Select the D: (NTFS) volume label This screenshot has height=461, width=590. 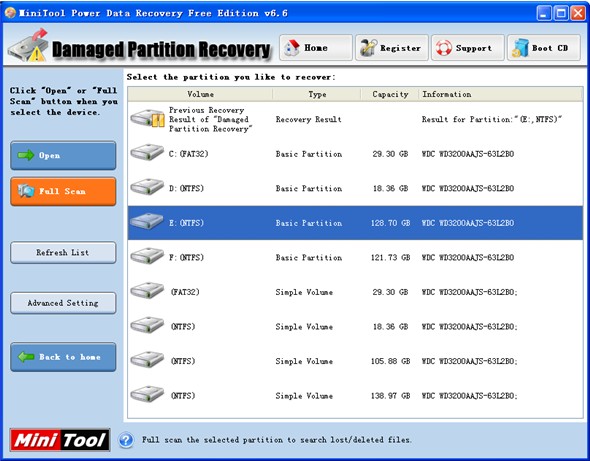pos(186,188)
